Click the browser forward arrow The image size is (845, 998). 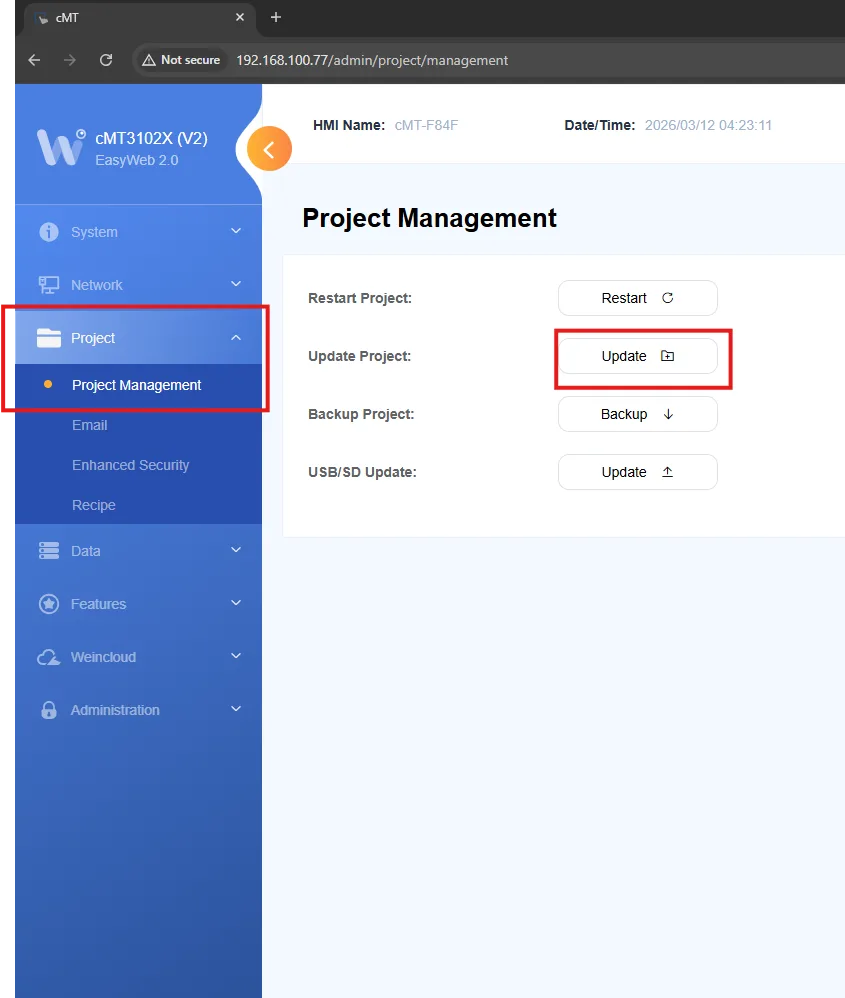(70, 60)
